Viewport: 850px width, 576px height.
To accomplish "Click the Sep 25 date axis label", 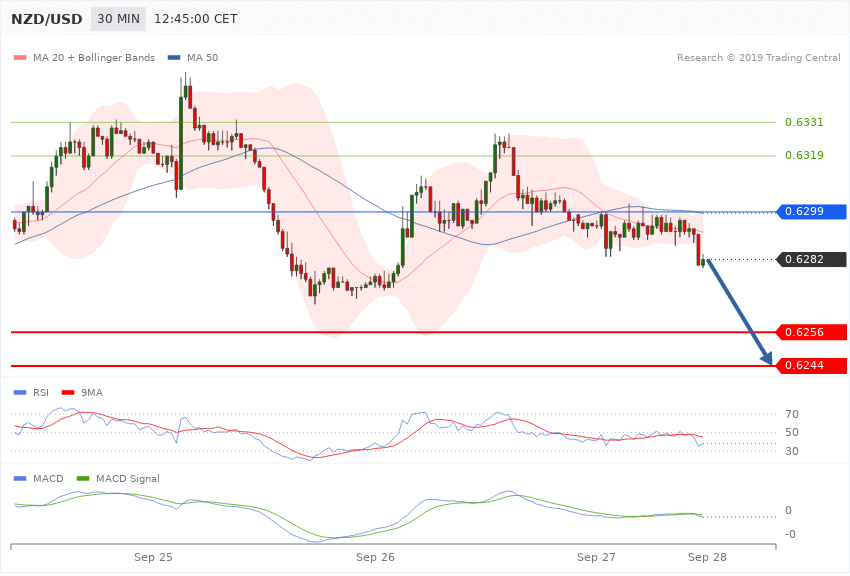I will click(x=153, y=558).
